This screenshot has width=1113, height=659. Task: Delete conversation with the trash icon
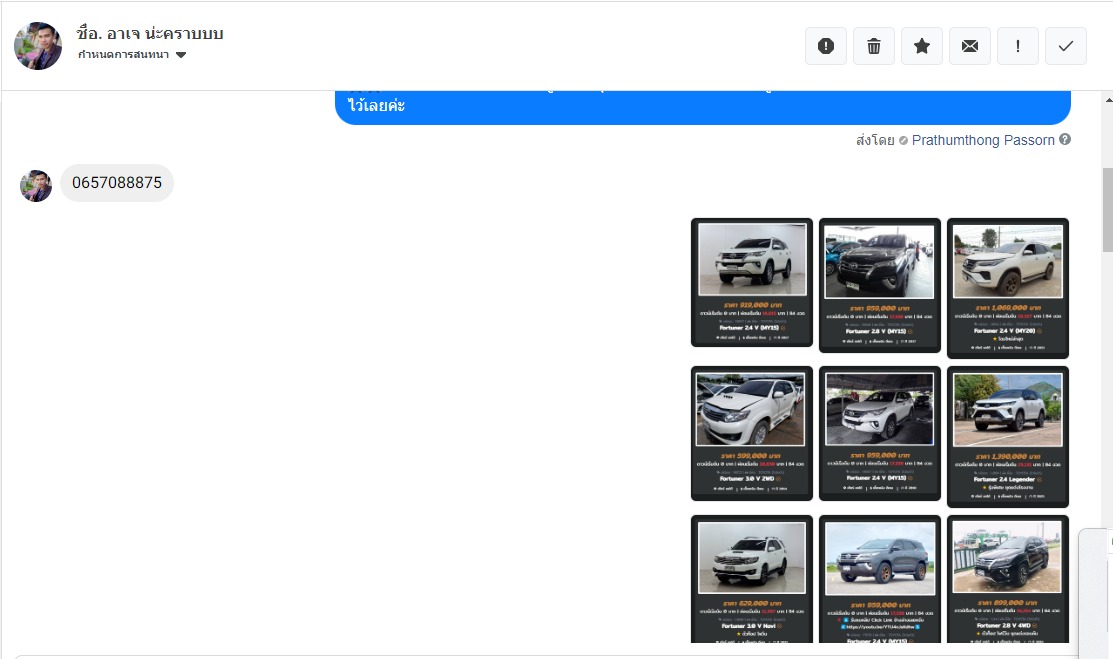(x=874, y=46)
